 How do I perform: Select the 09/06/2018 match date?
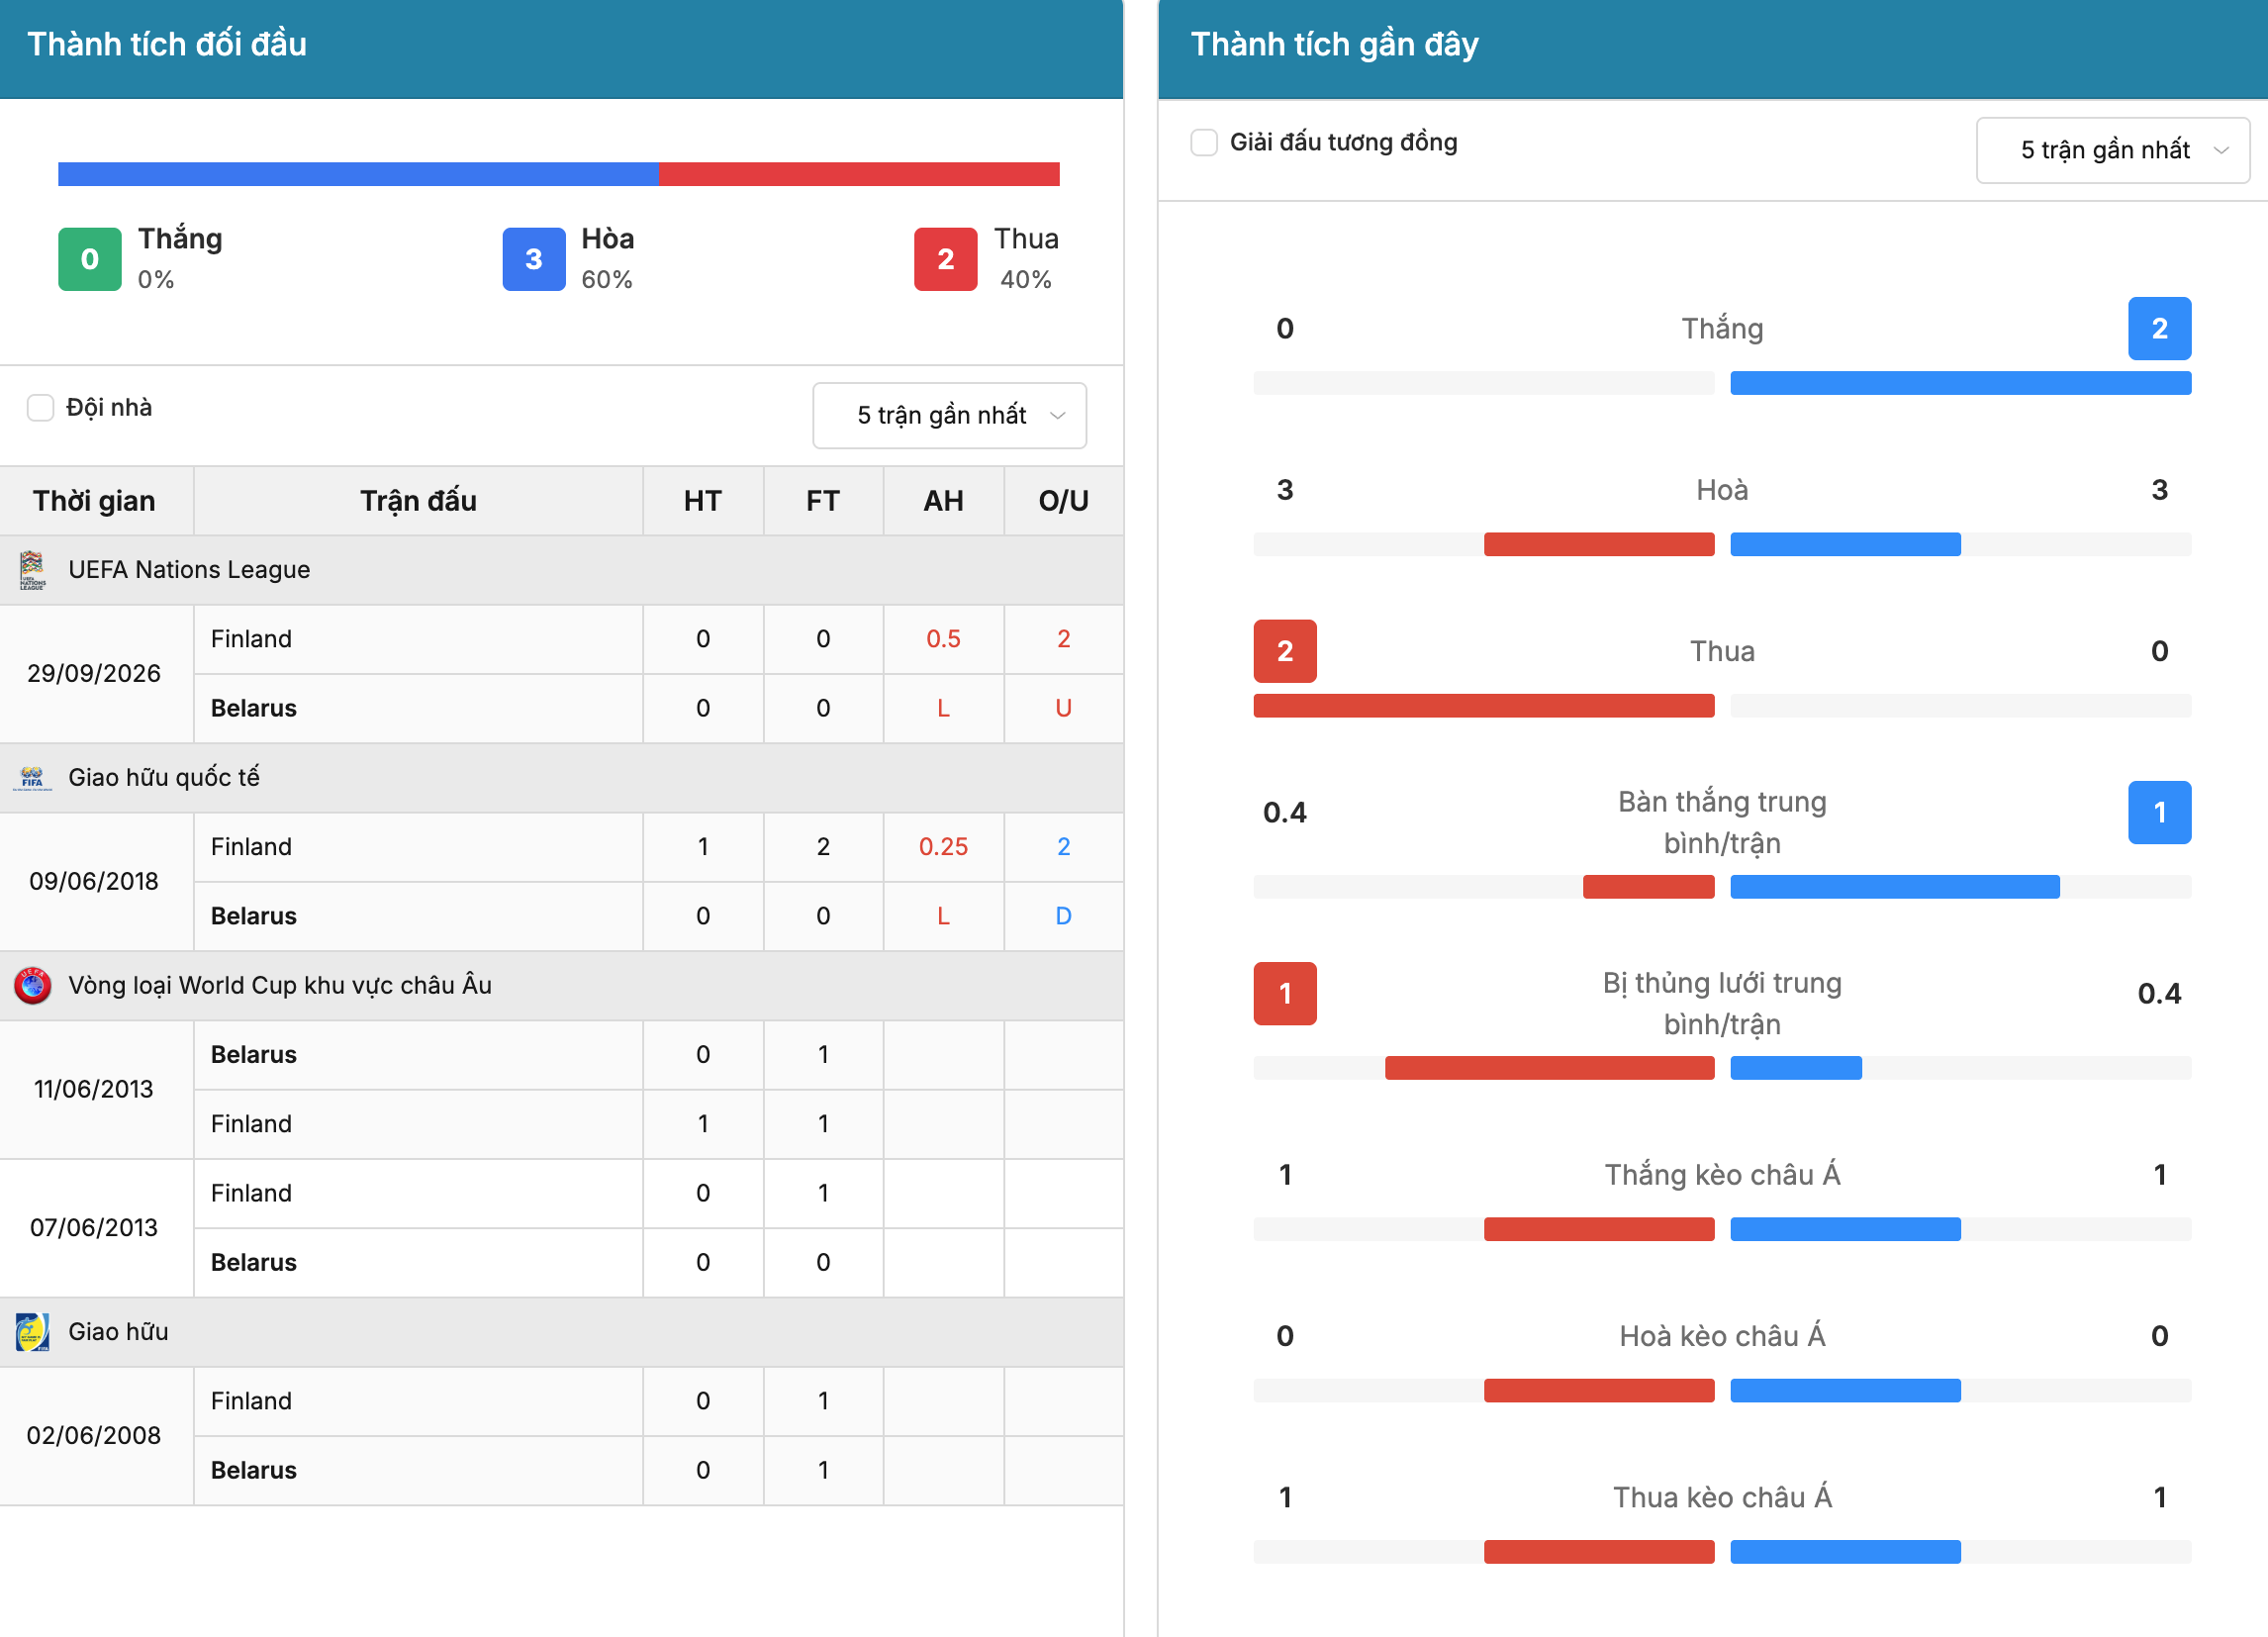click(94, 882)
